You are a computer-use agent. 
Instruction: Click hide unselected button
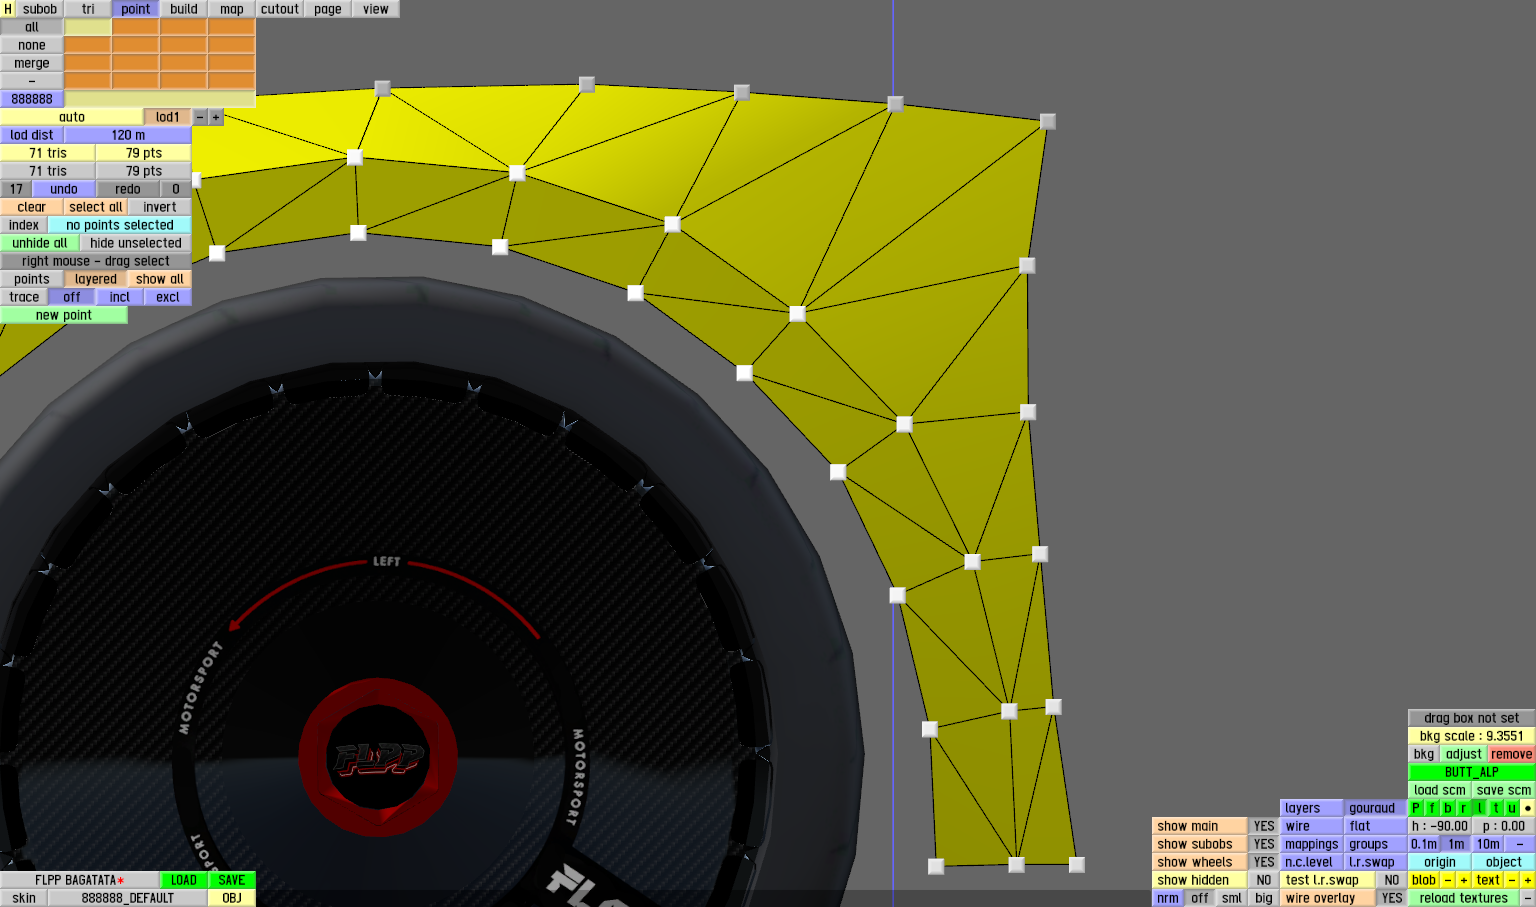pos(136,243)
